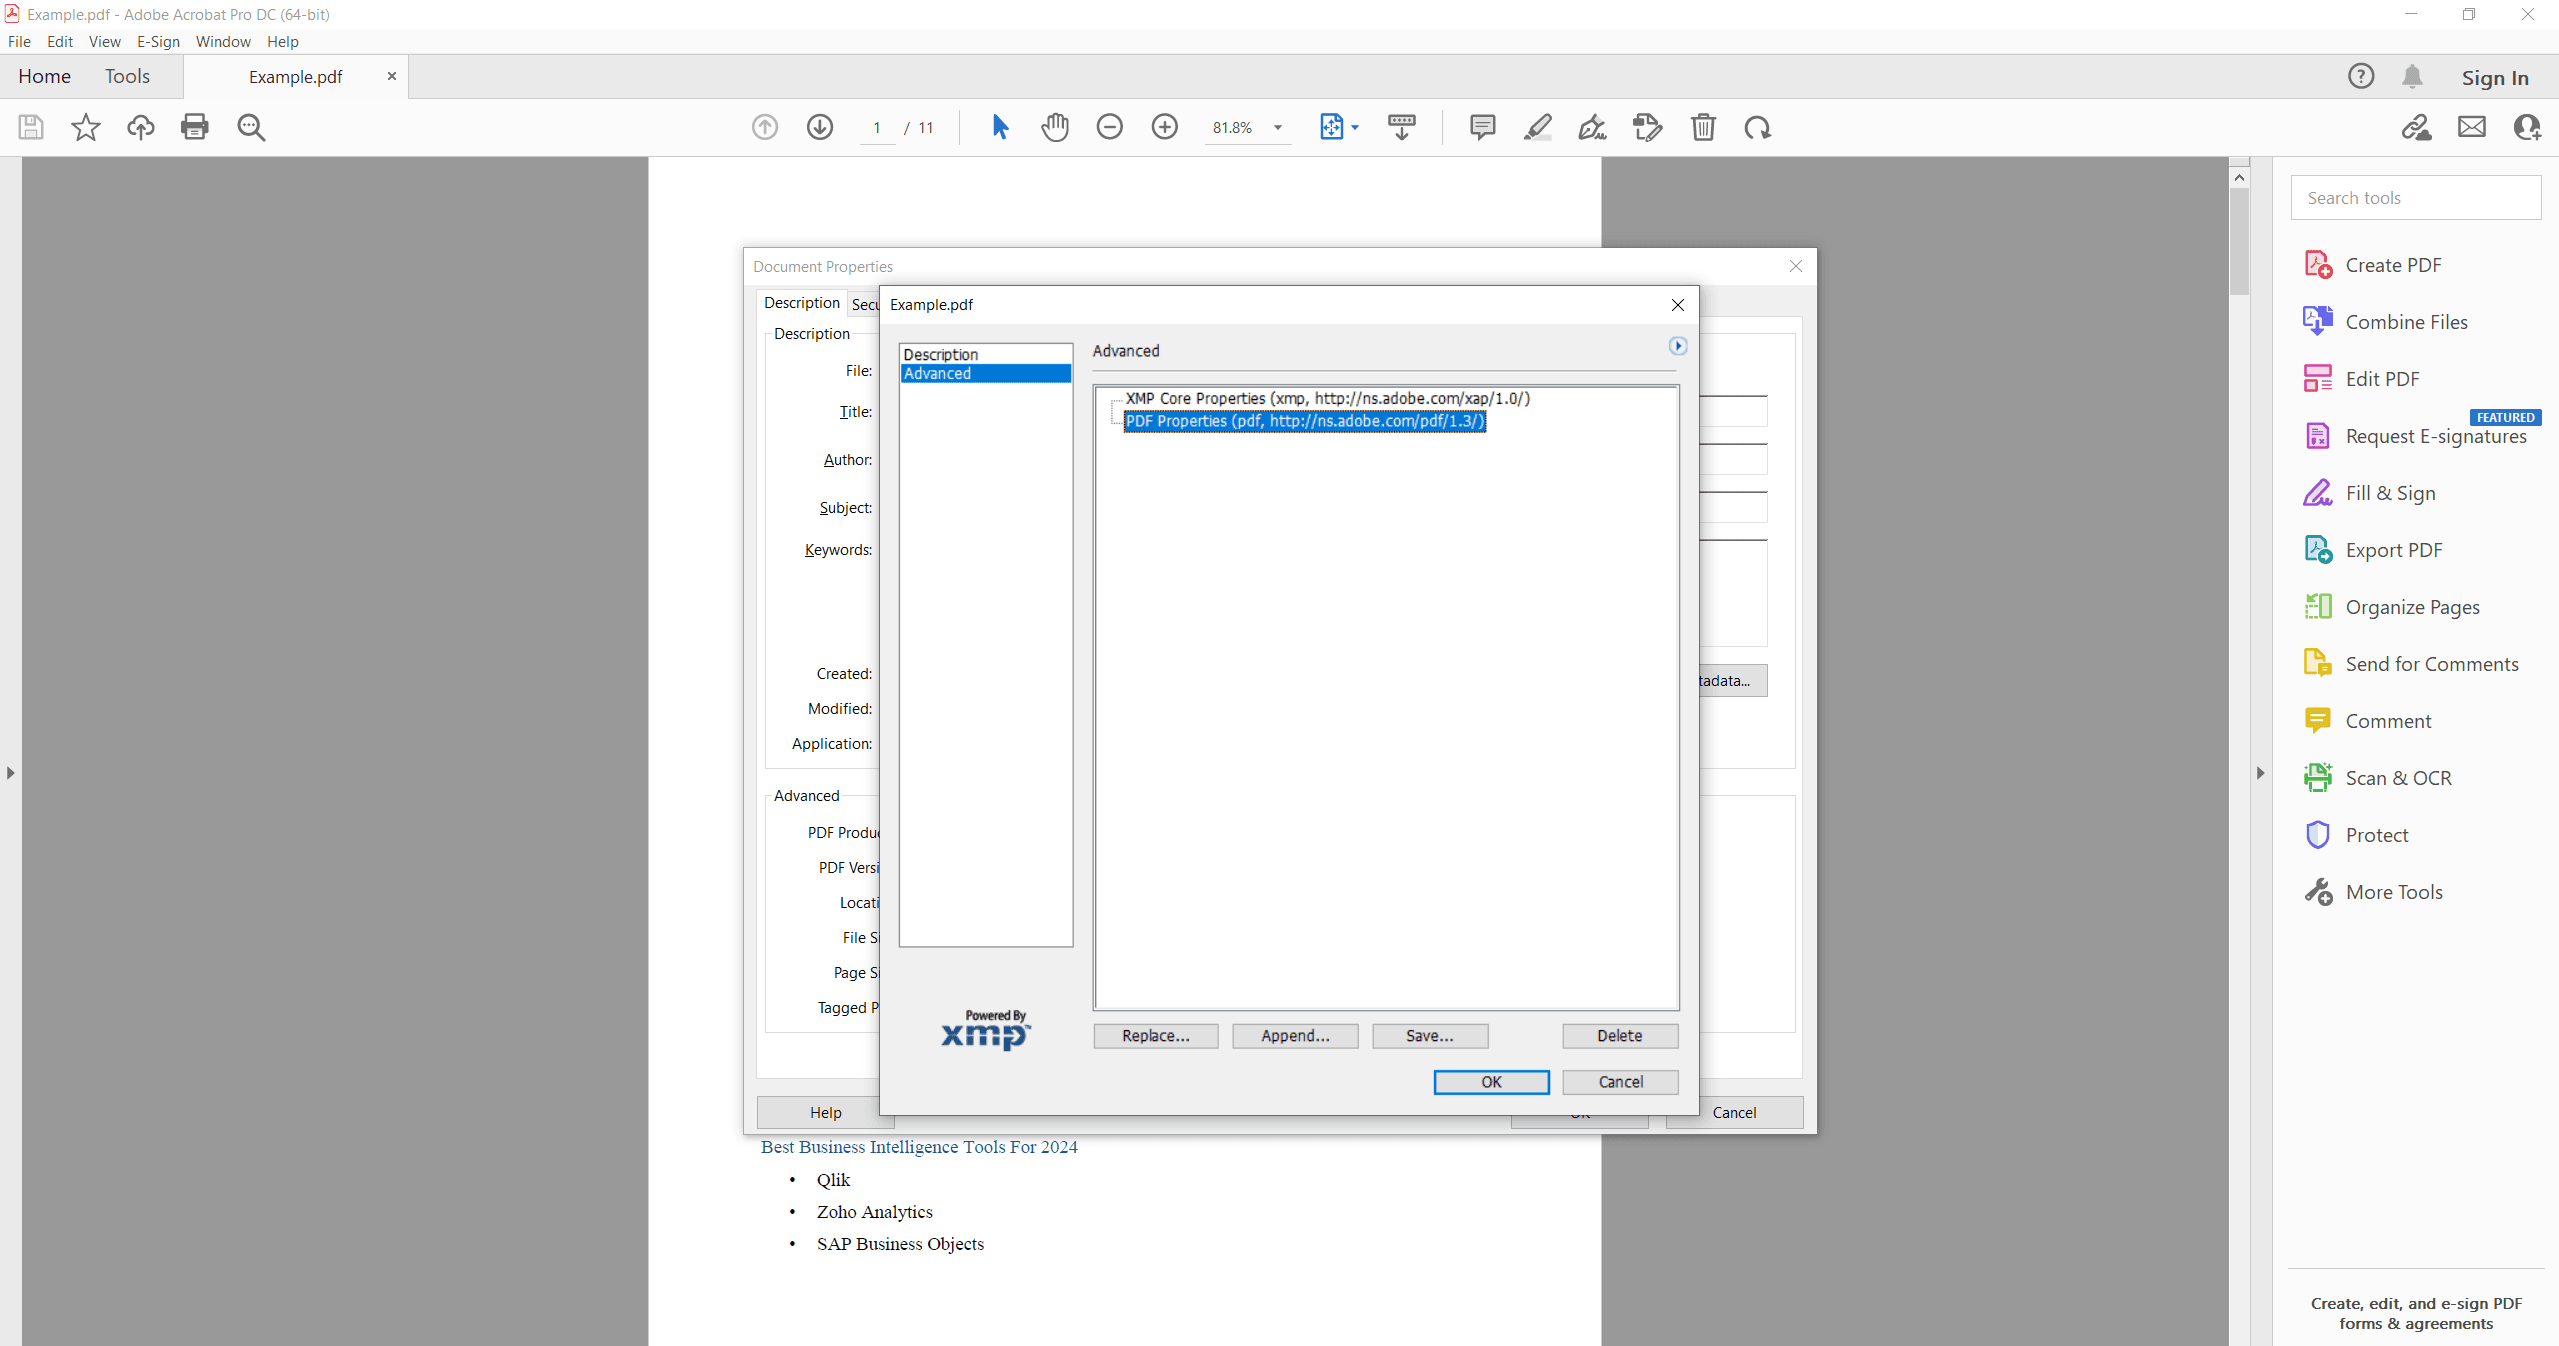Select PDF Properties tree node
Screen dimensions: 2559x1346
1304,421
